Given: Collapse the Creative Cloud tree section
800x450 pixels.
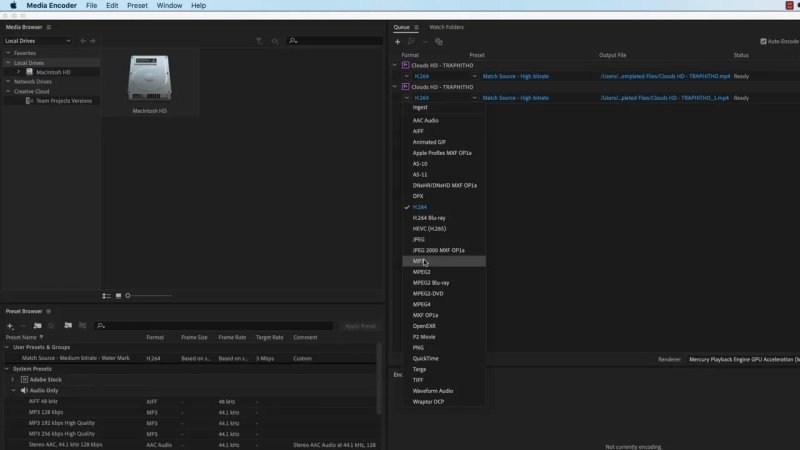Looking at the screenshot, I should point(8,91).
